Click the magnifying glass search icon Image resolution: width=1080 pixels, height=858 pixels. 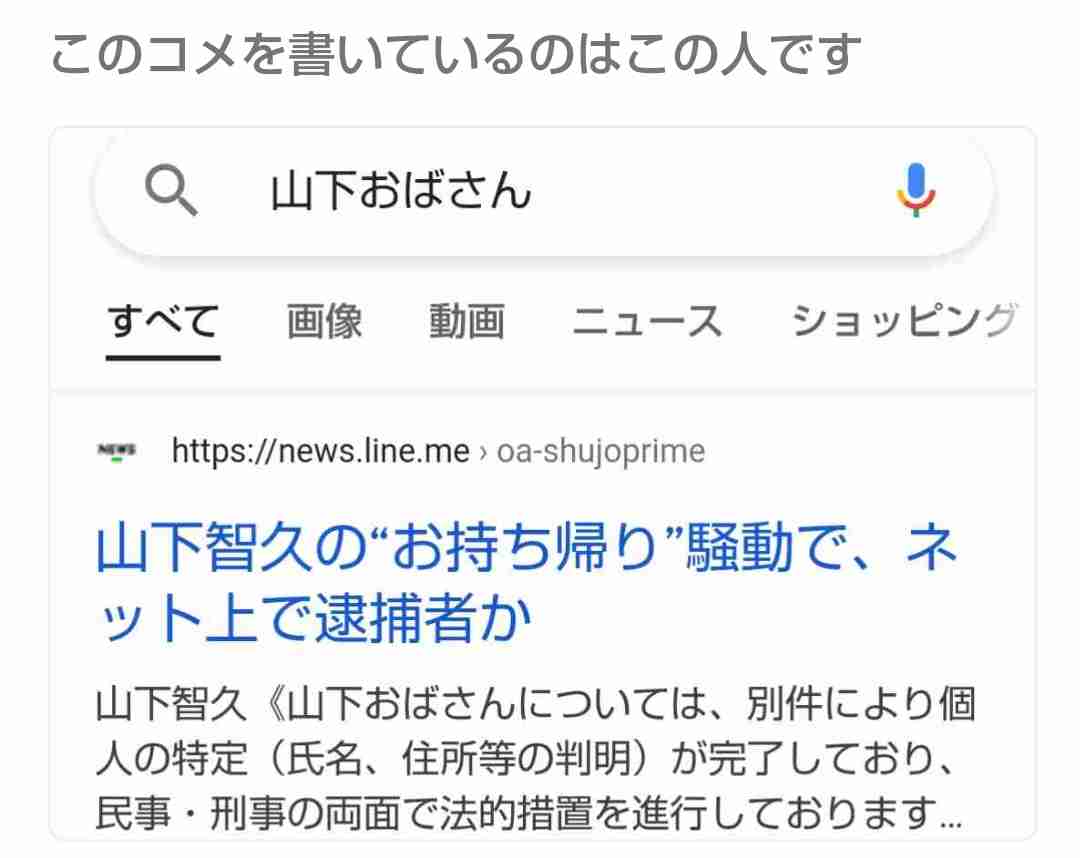pos(171,191)
